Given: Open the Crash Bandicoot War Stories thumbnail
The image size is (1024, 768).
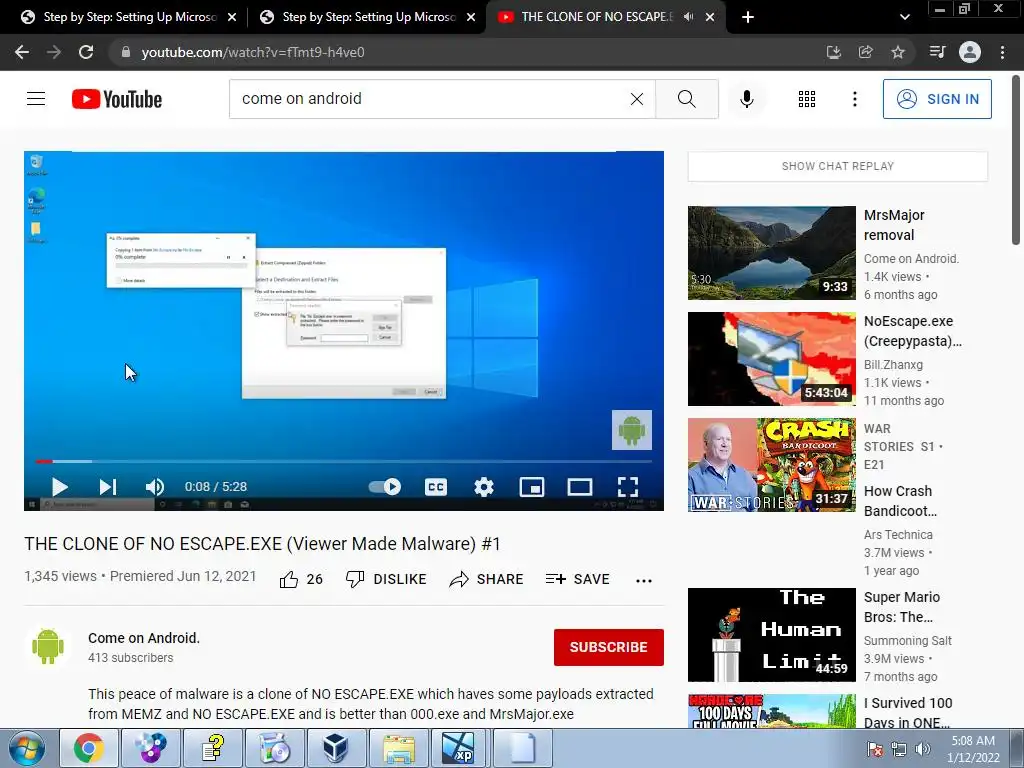Looking at the screenshot, I should pos(771,465).
